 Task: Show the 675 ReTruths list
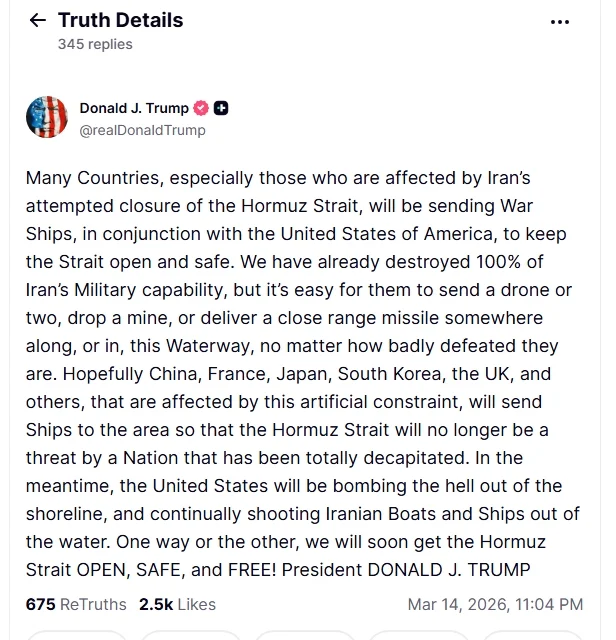(x=76, y=604)
